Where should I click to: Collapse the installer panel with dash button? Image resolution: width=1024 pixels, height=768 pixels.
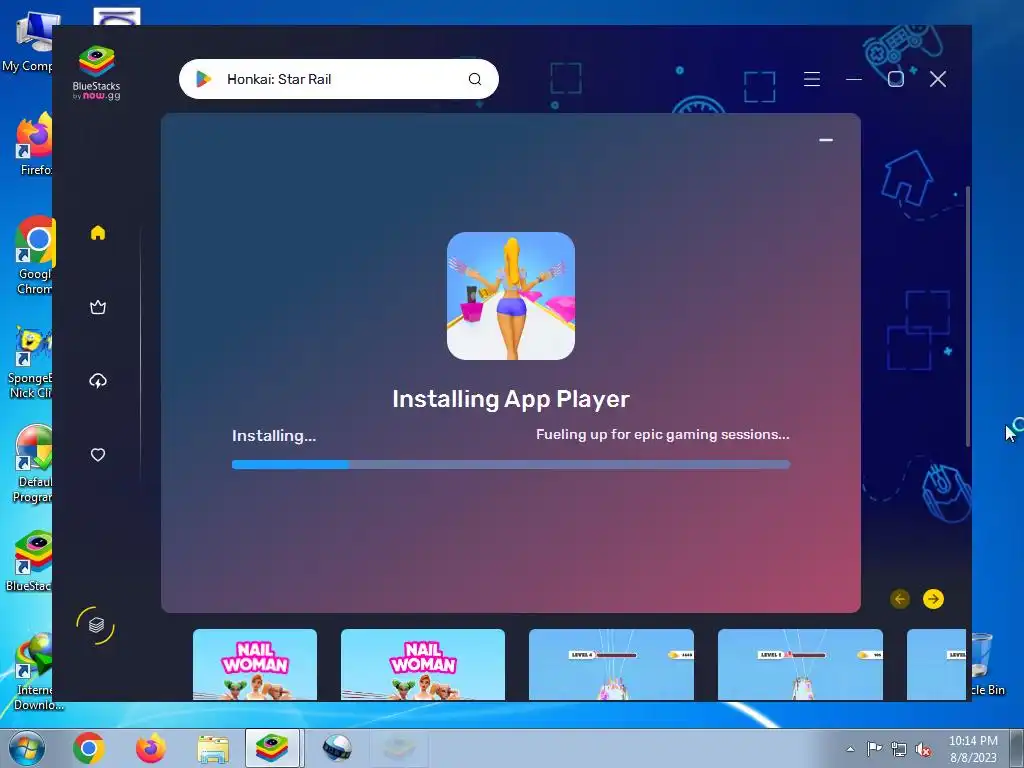tap(826, 140)
